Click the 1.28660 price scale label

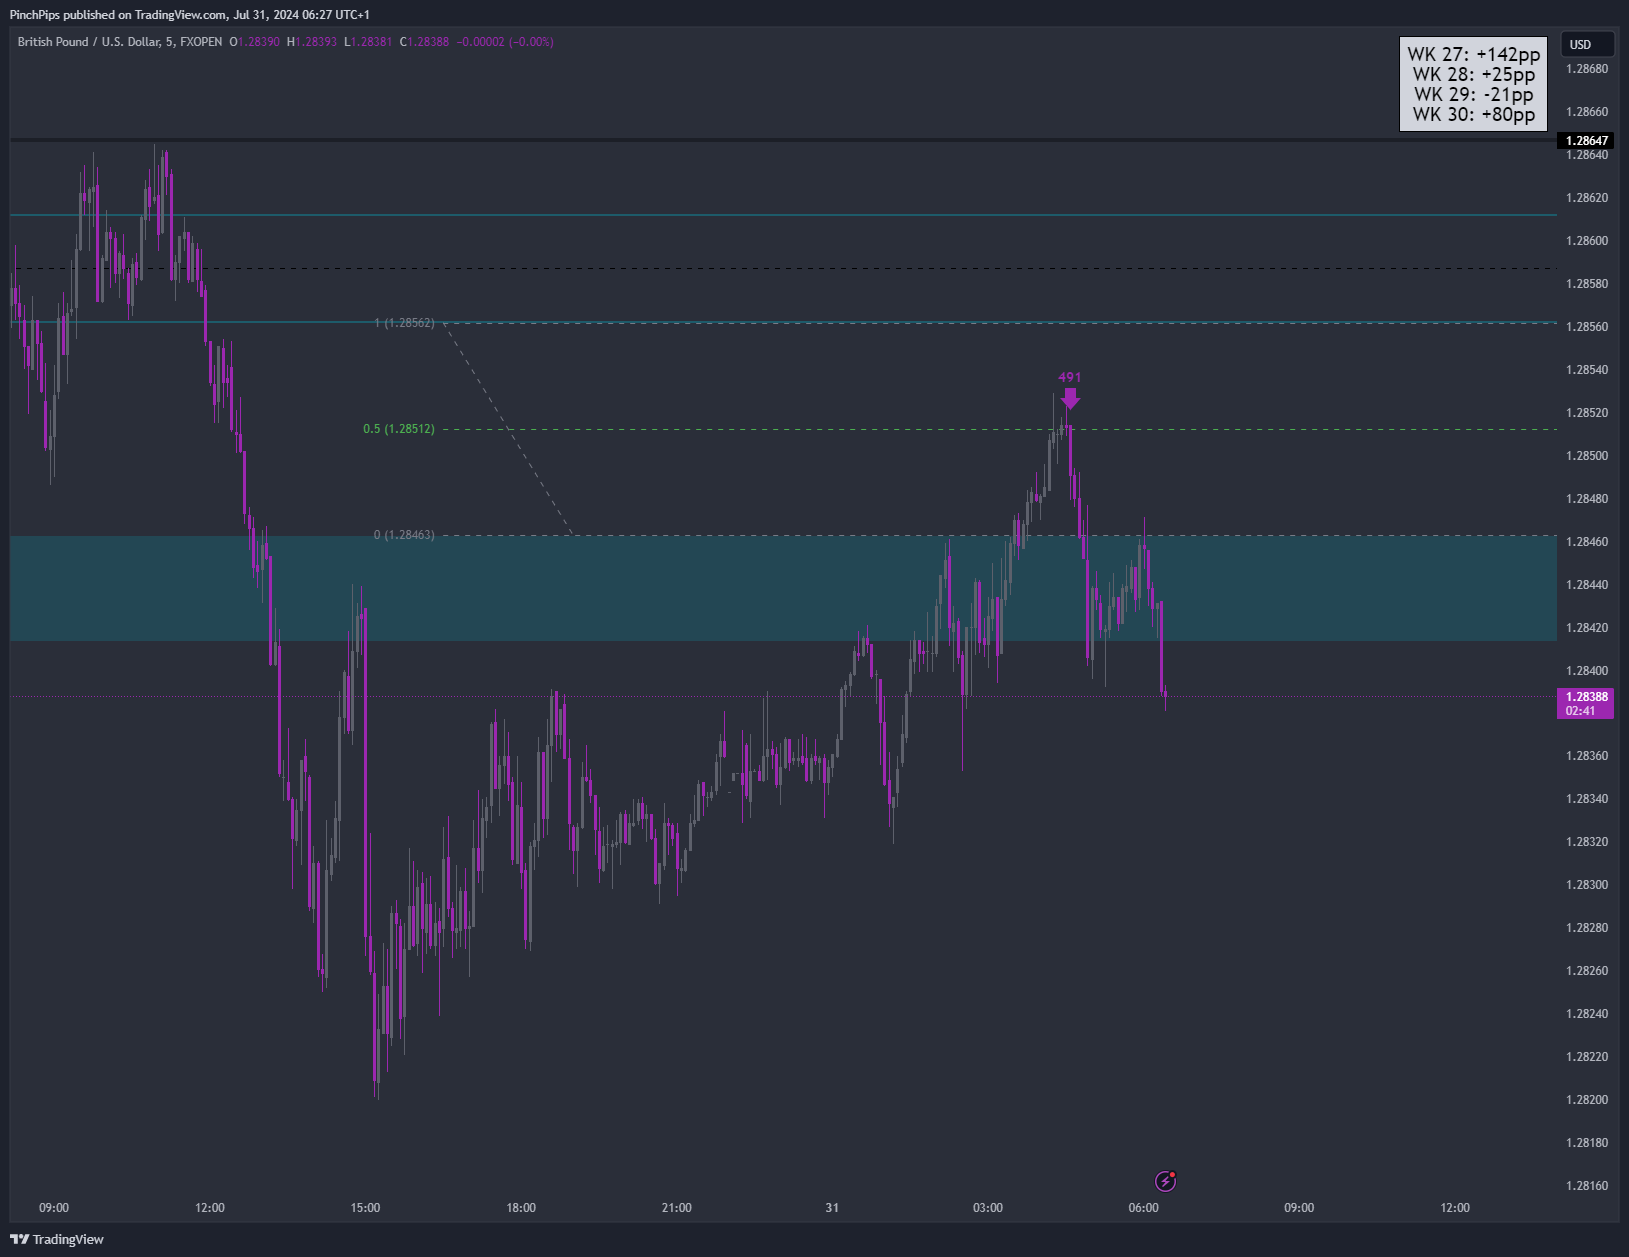(1587, 112)
